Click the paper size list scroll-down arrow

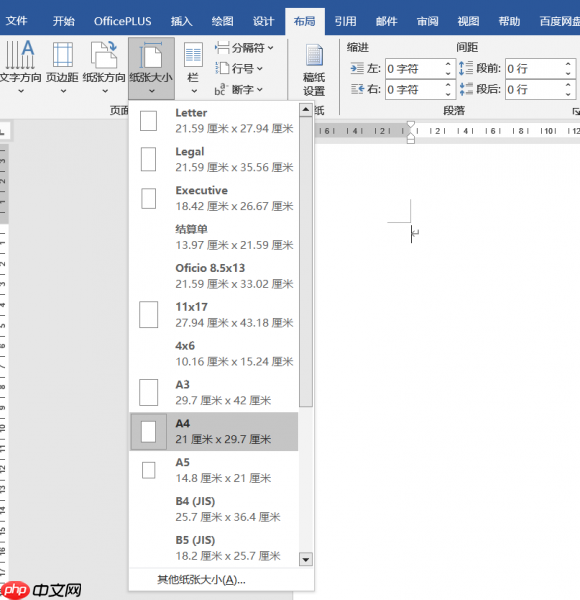point(306,560)
